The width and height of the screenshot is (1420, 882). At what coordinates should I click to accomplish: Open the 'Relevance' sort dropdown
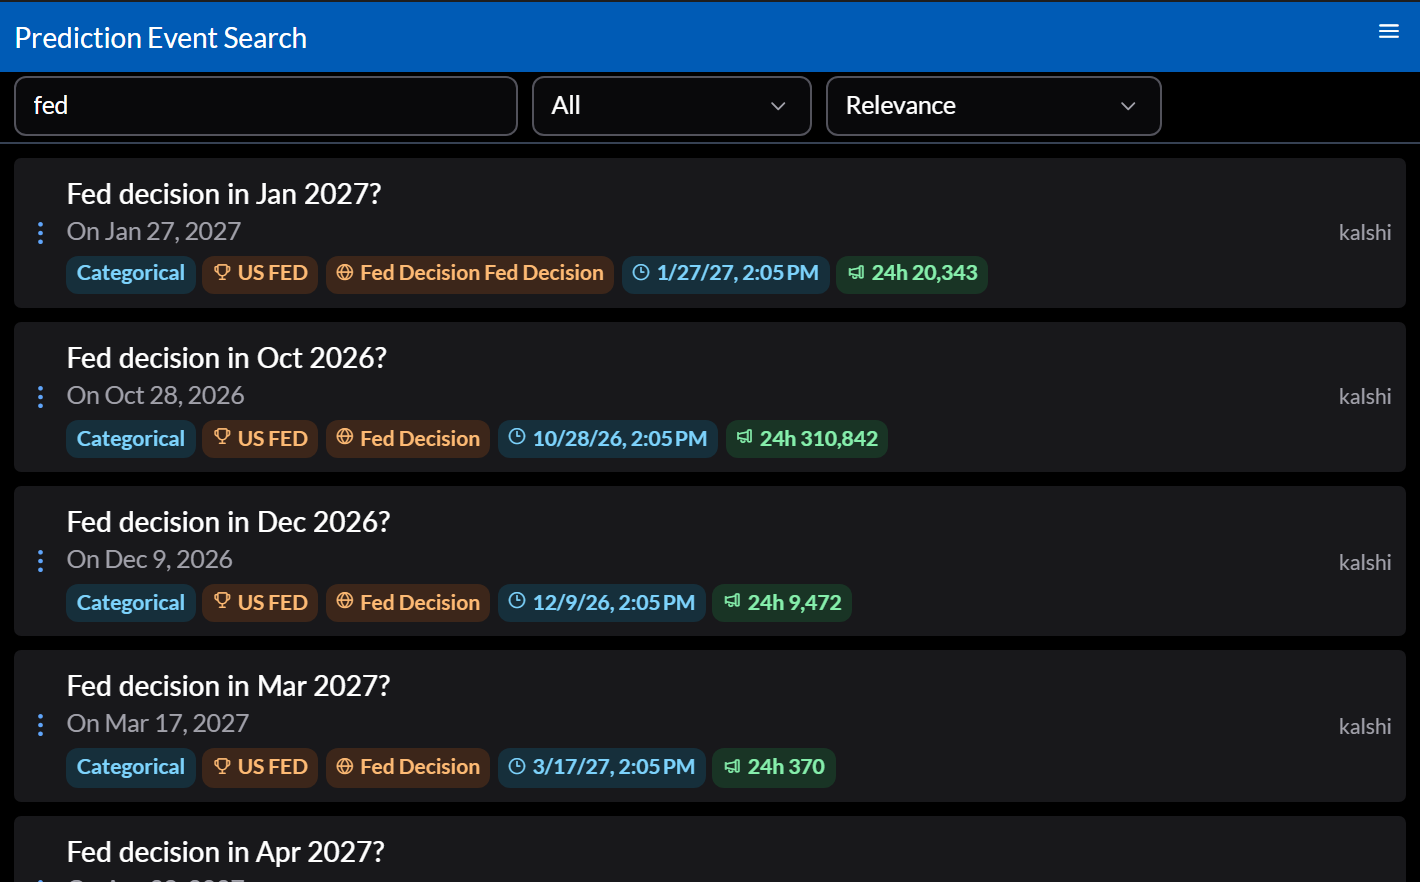(x=994, y=106)
